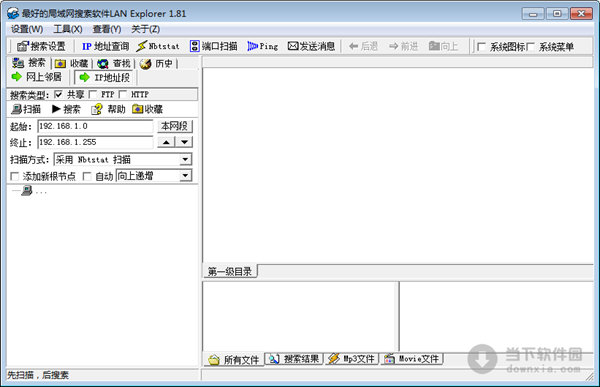600x387 pixels.
Task: Open 搜索设置 from the toolbar
Action: pos(41,46)
